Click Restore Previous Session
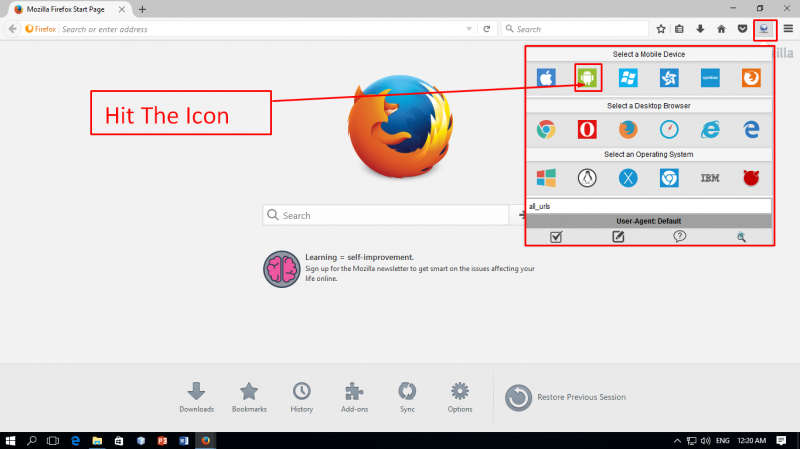 [x=565, y=397]
